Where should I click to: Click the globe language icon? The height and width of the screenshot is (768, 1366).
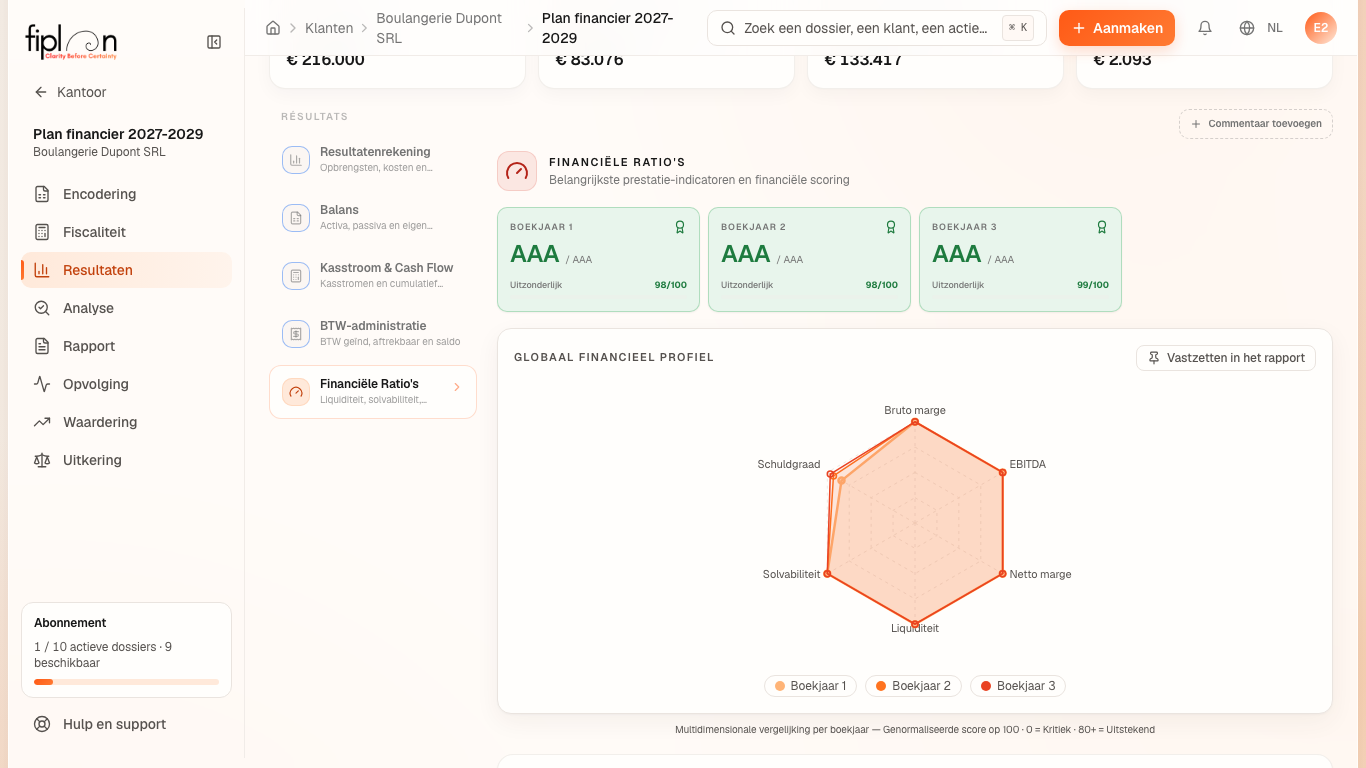(1247, 28)
